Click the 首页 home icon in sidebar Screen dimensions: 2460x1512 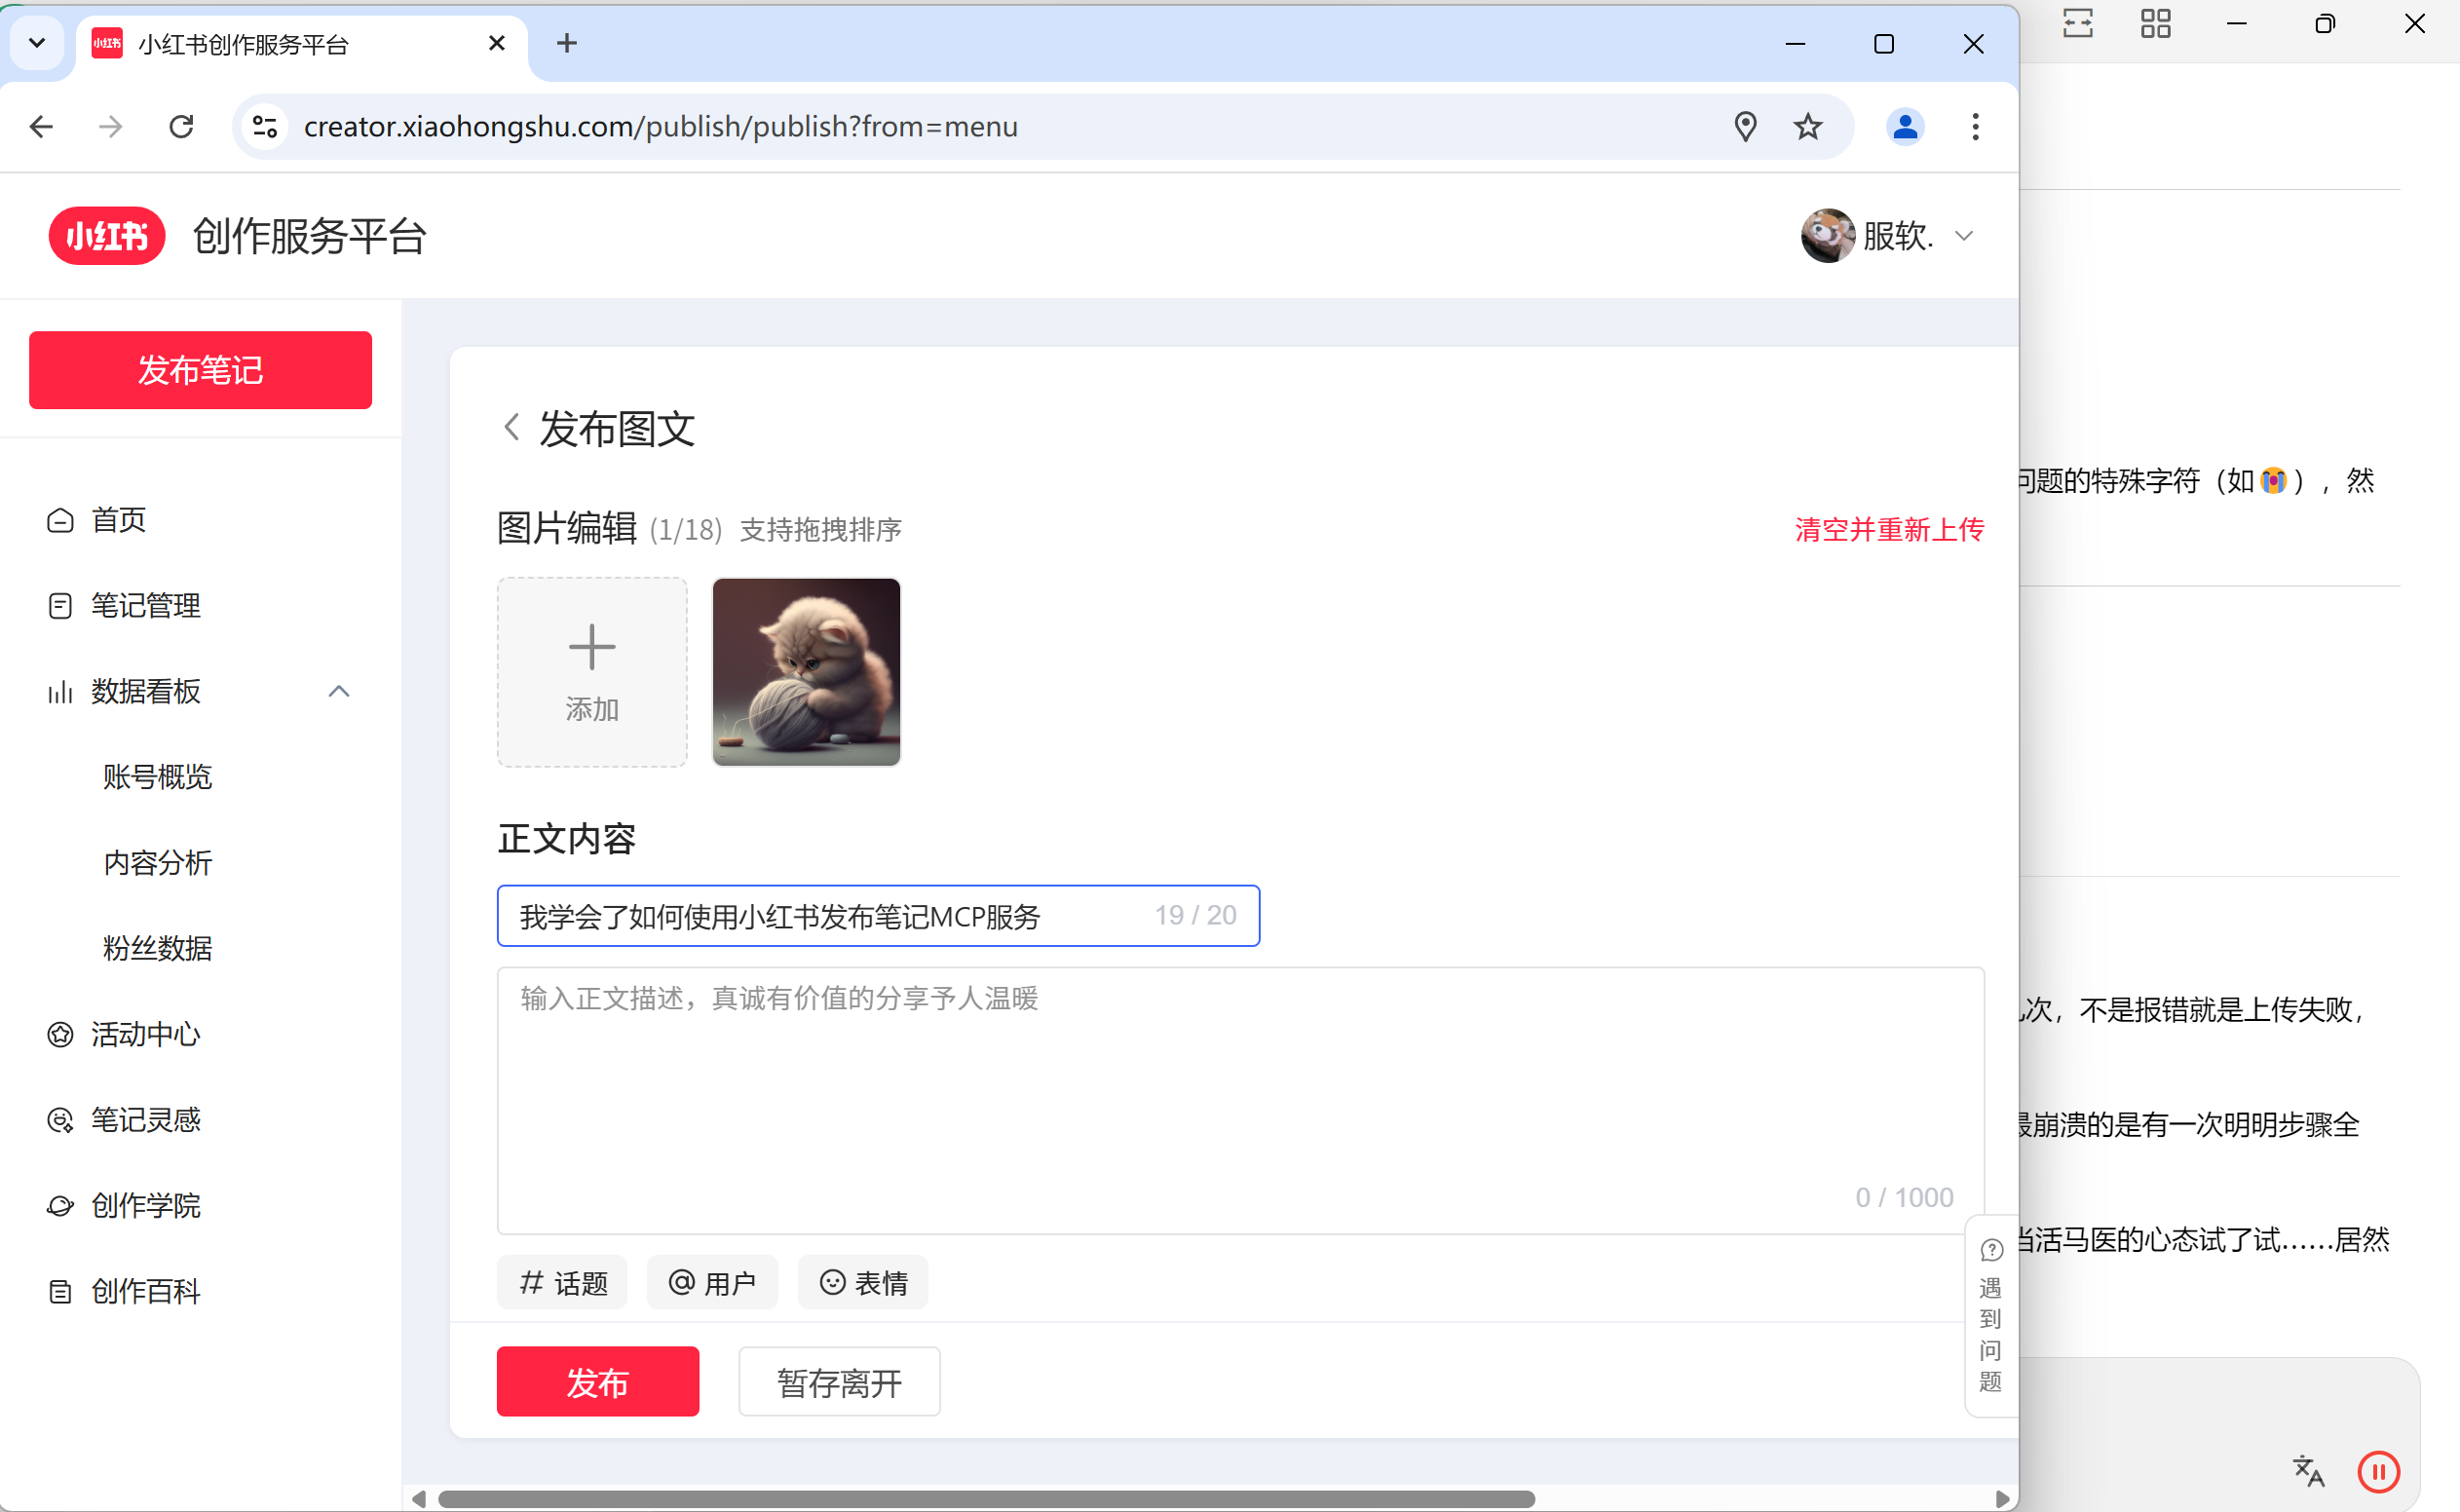click(60, 521)
